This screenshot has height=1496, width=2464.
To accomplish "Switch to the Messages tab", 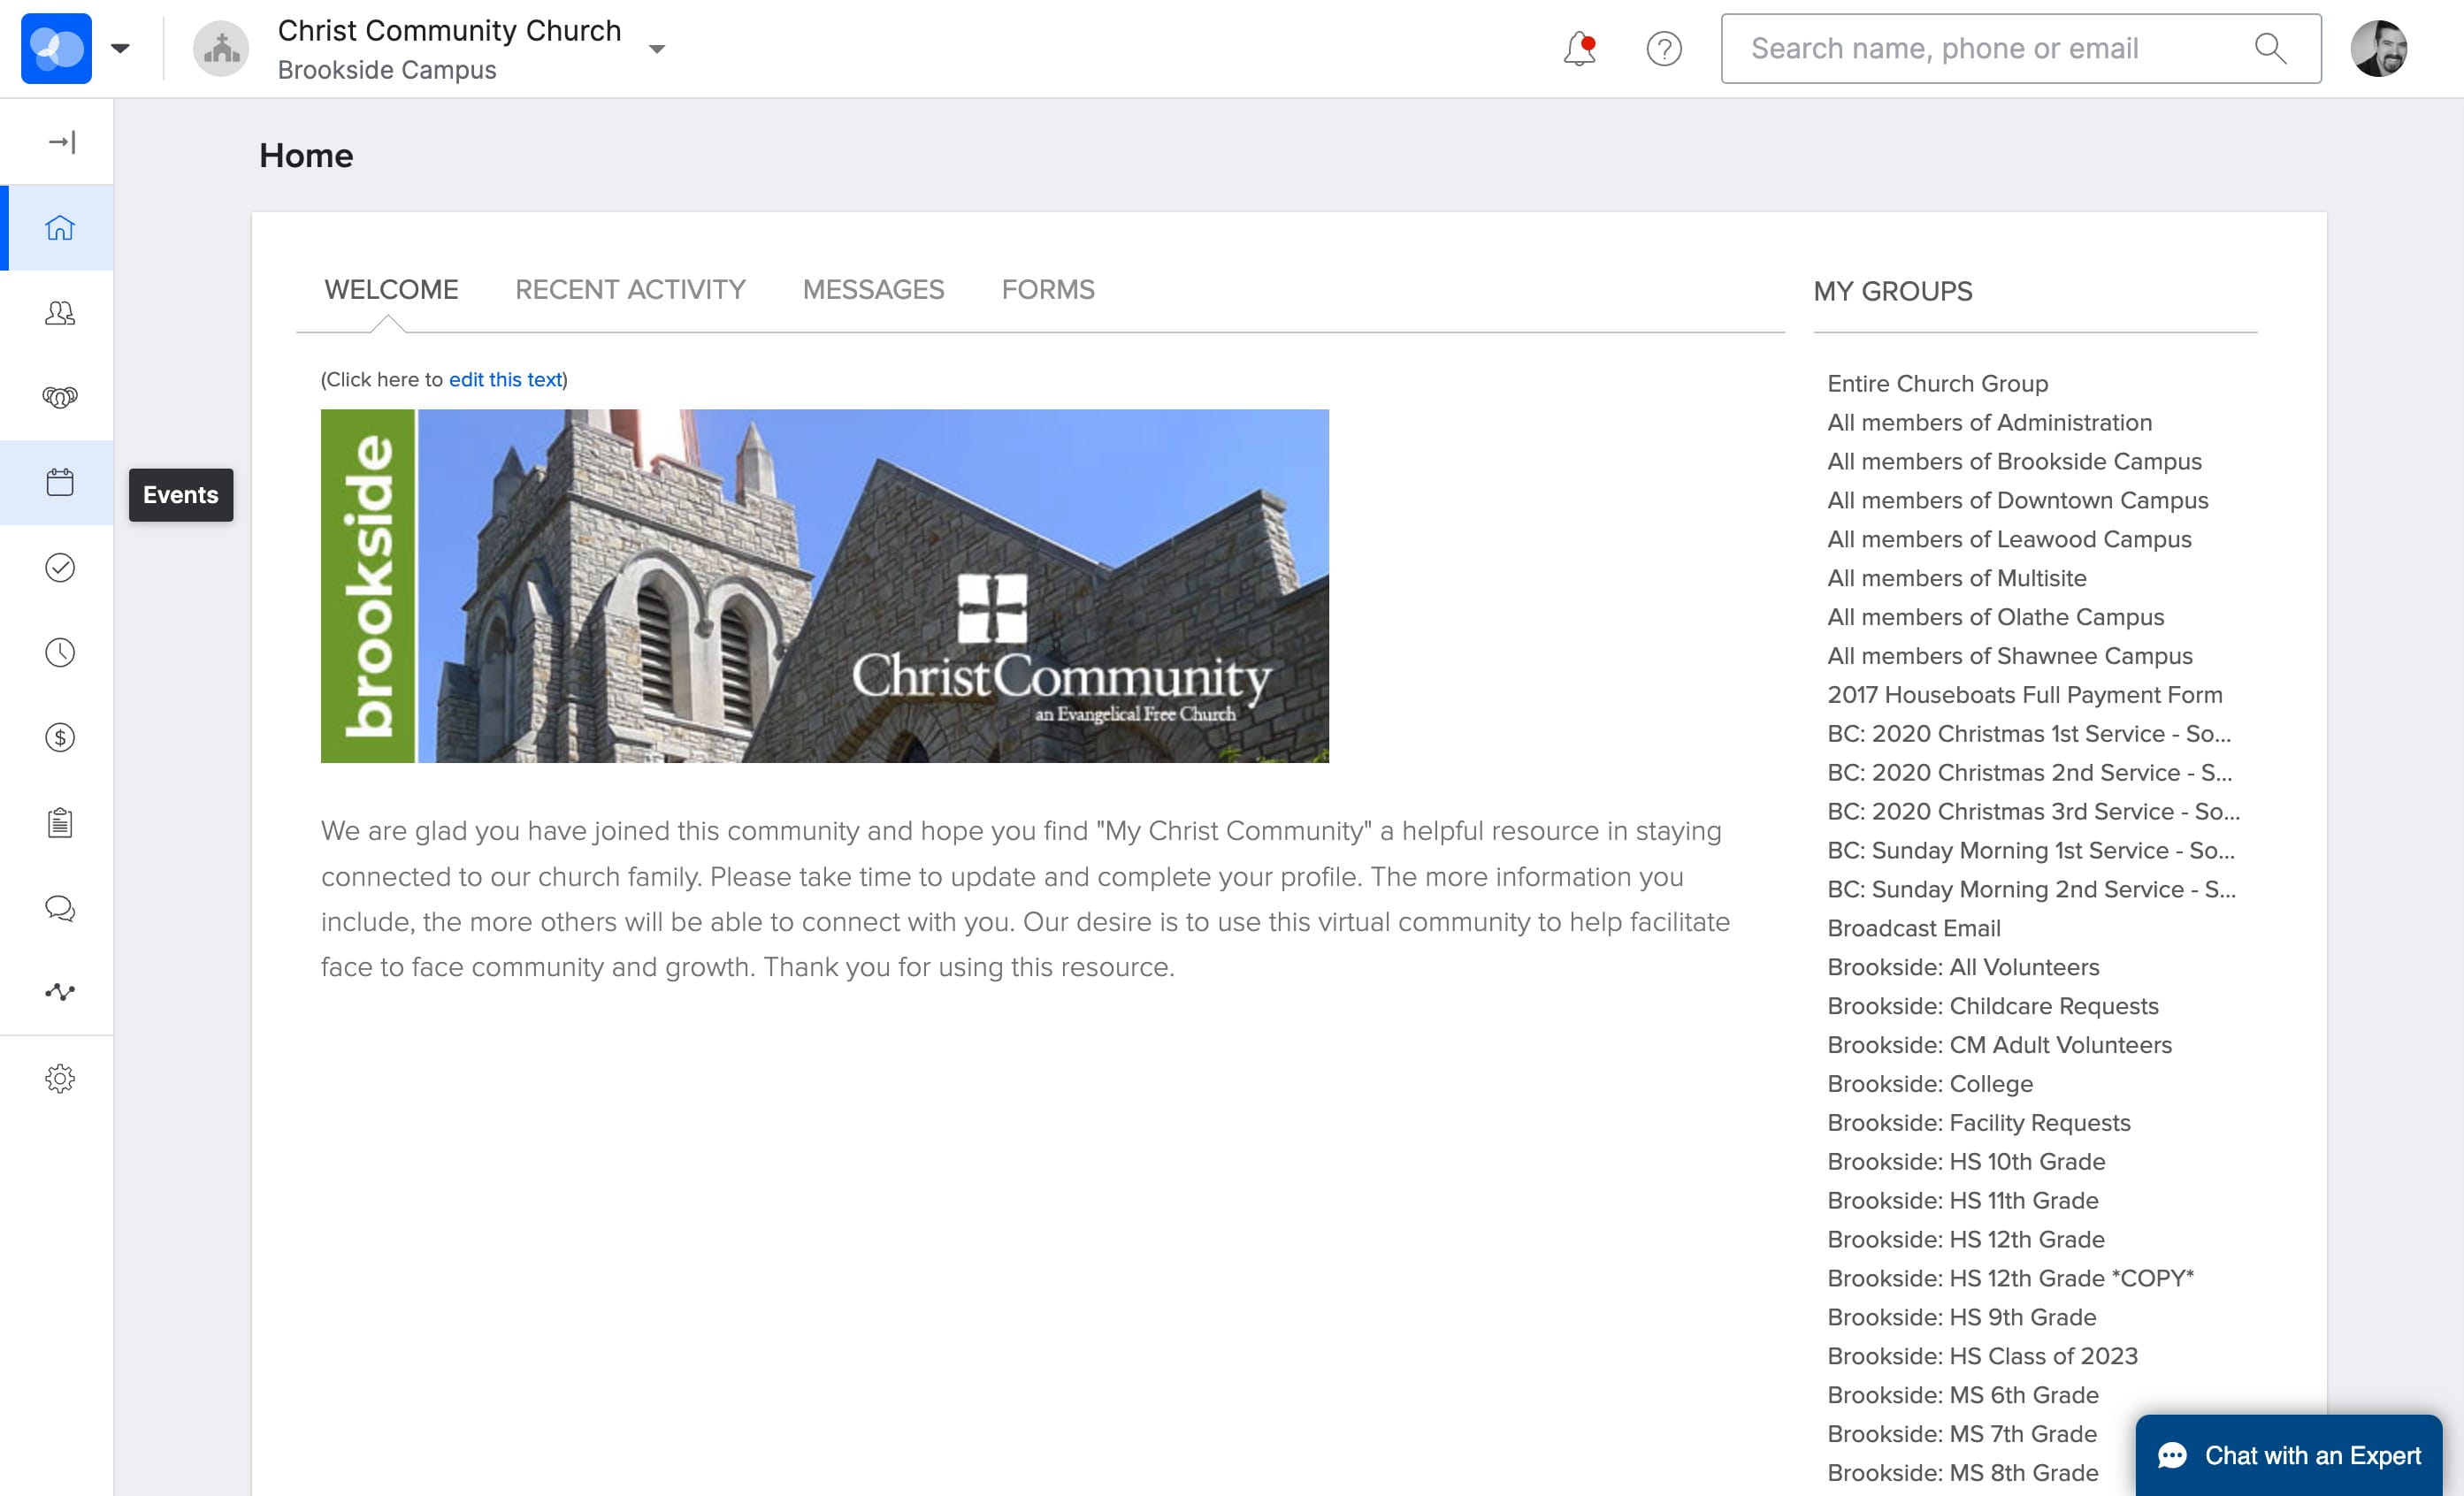I will point(873,290).
